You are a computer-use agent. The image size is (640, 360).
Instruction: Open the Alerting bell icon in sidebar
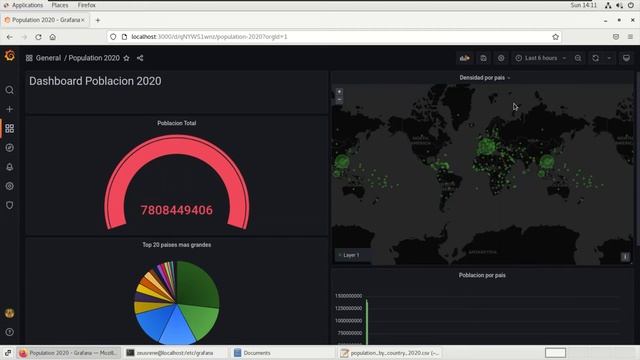9,167
